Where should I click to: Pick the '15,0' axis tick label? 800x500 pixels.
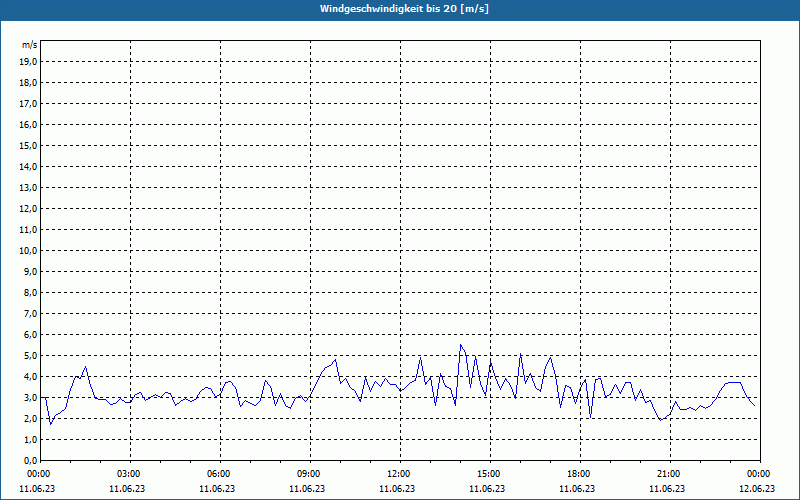click(28, 145)
